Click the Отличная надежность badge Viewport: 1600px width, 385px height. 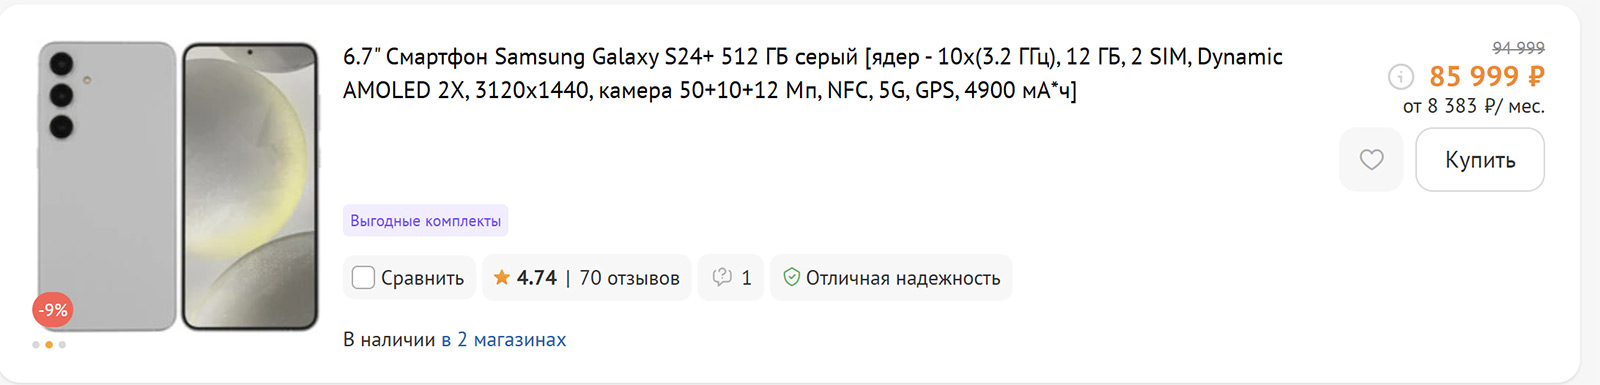click(891, 277)
